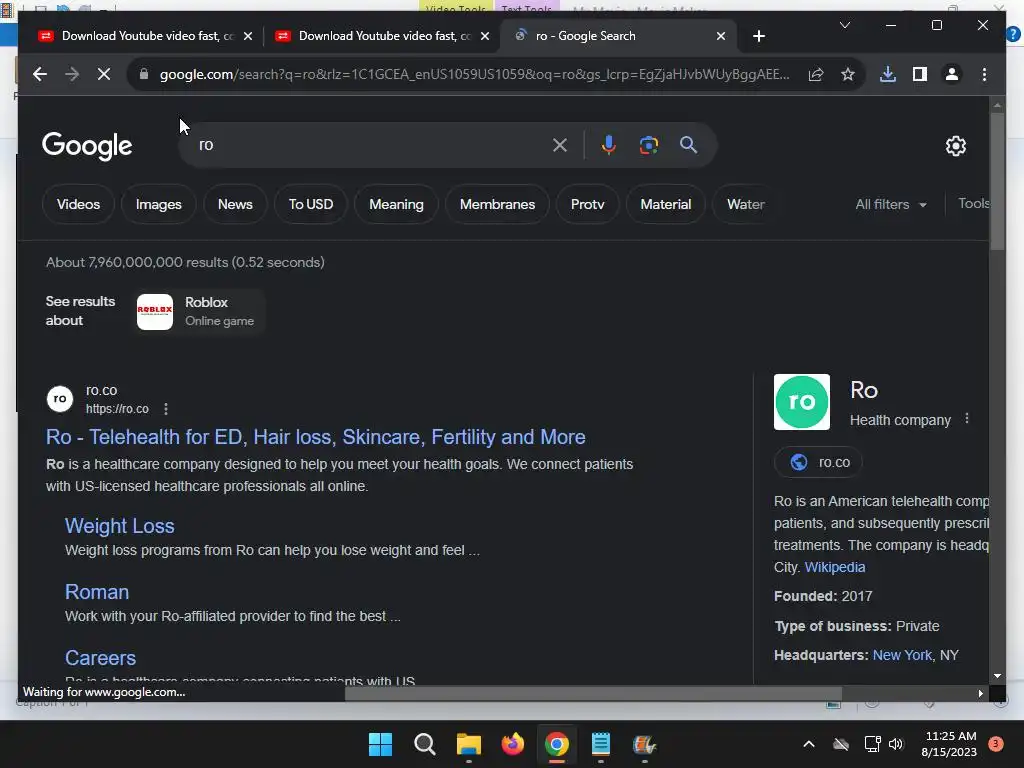Click the Ro logo in knowledge panel

click(x=801, y=402)
